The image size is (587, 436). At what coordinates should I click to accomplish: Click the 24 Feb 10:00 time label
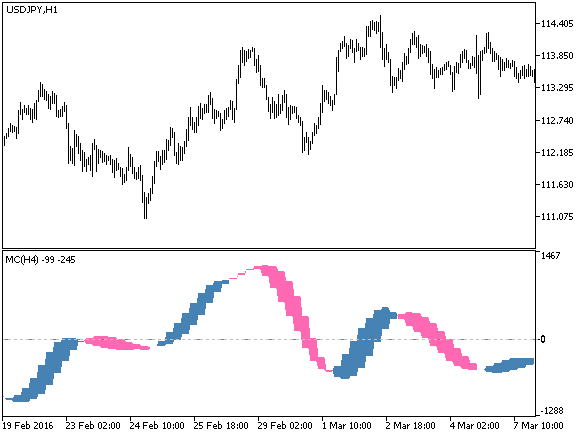(x=157, y=426)
